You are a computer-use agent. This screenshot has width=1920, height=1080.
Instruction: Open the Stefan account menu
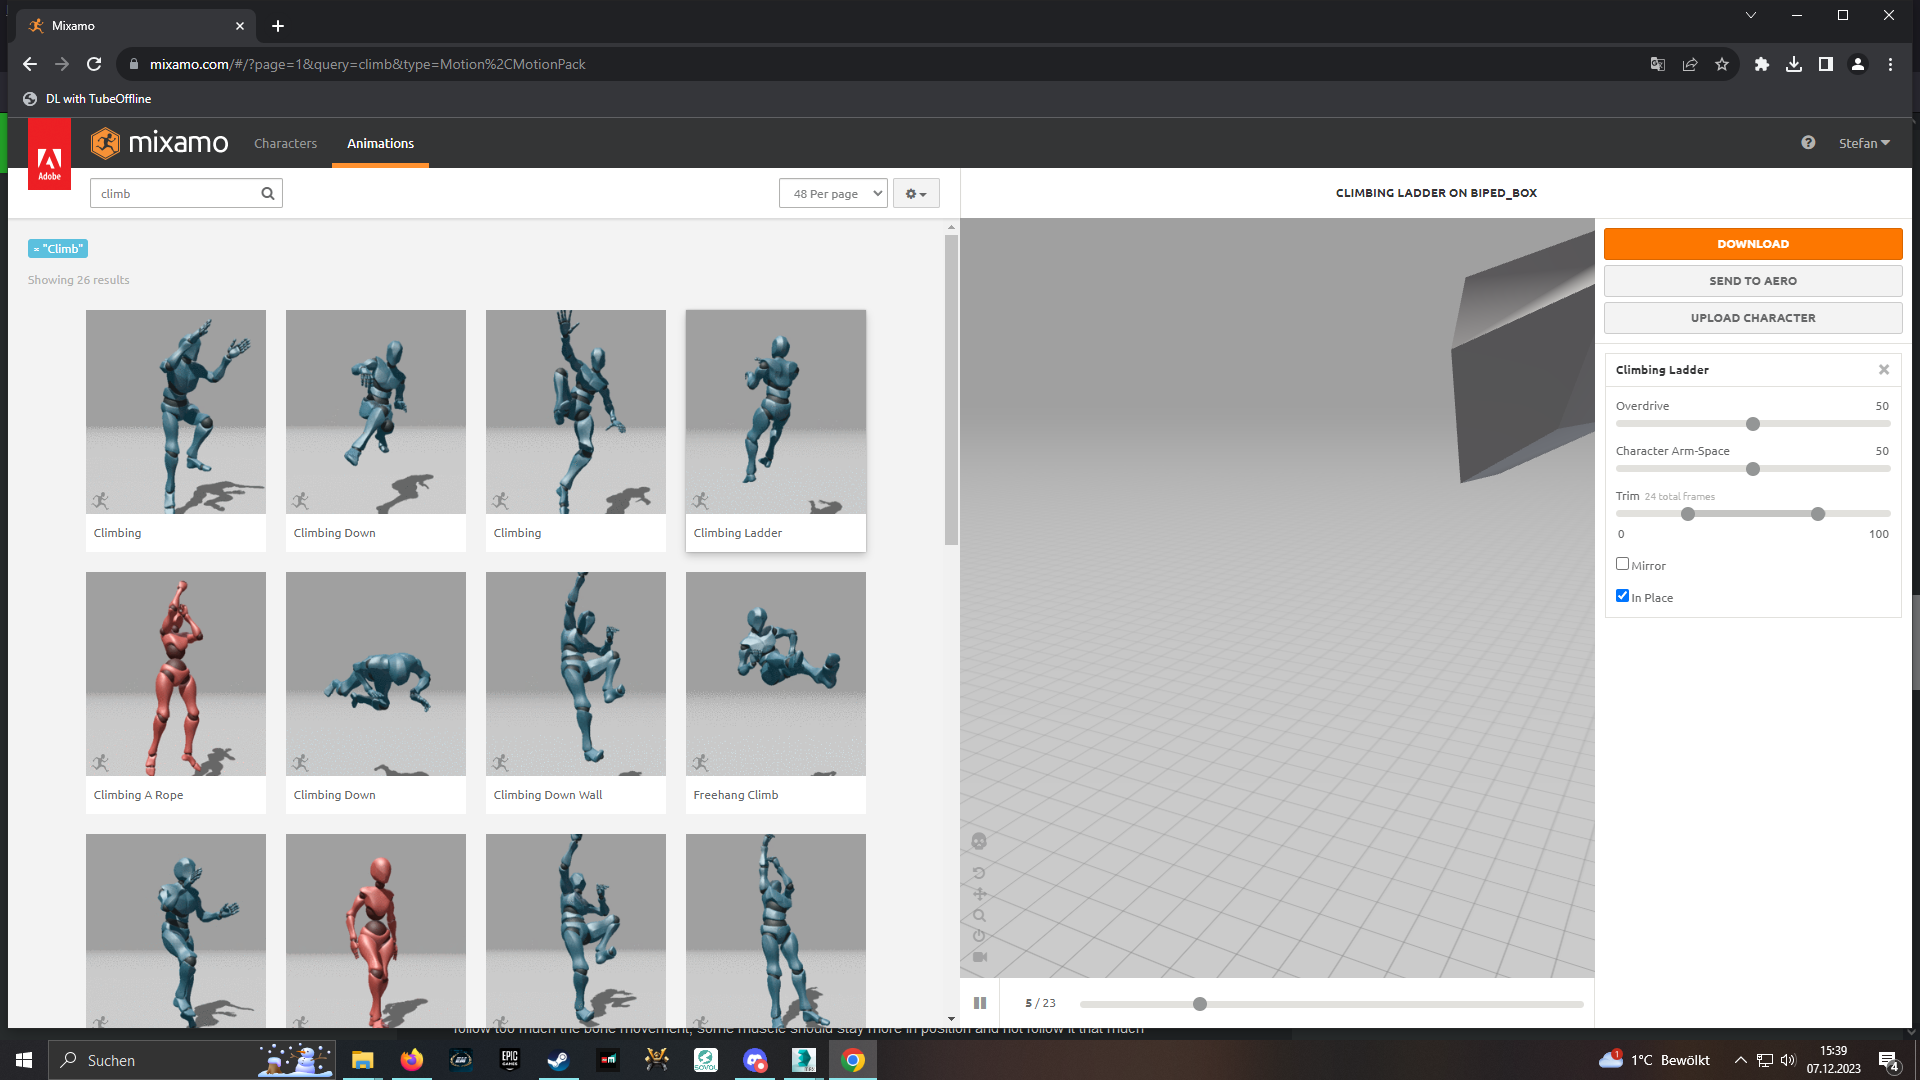(x=1864, y=143)
